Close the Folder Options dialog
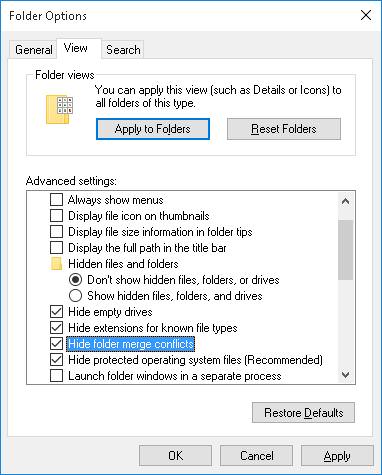The width and height of the screenshot is (382, 475). coord(366,15)
